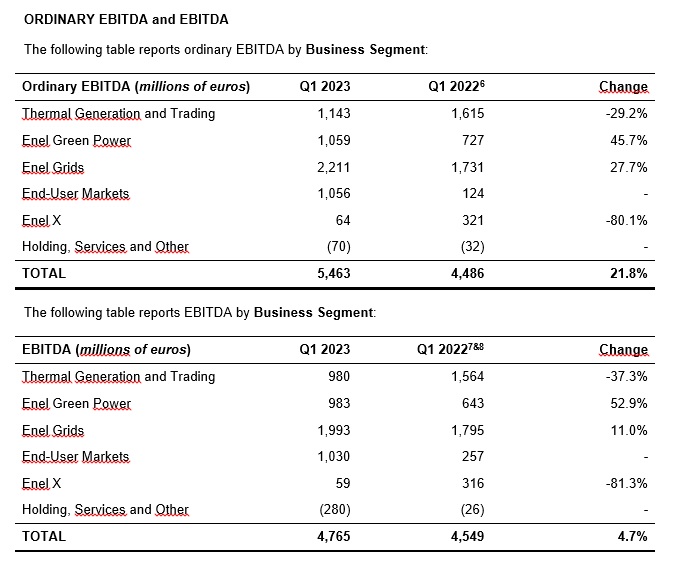Click change value 52.9%
This screenshot has width=679, height=565.
(x=629, y=404)
